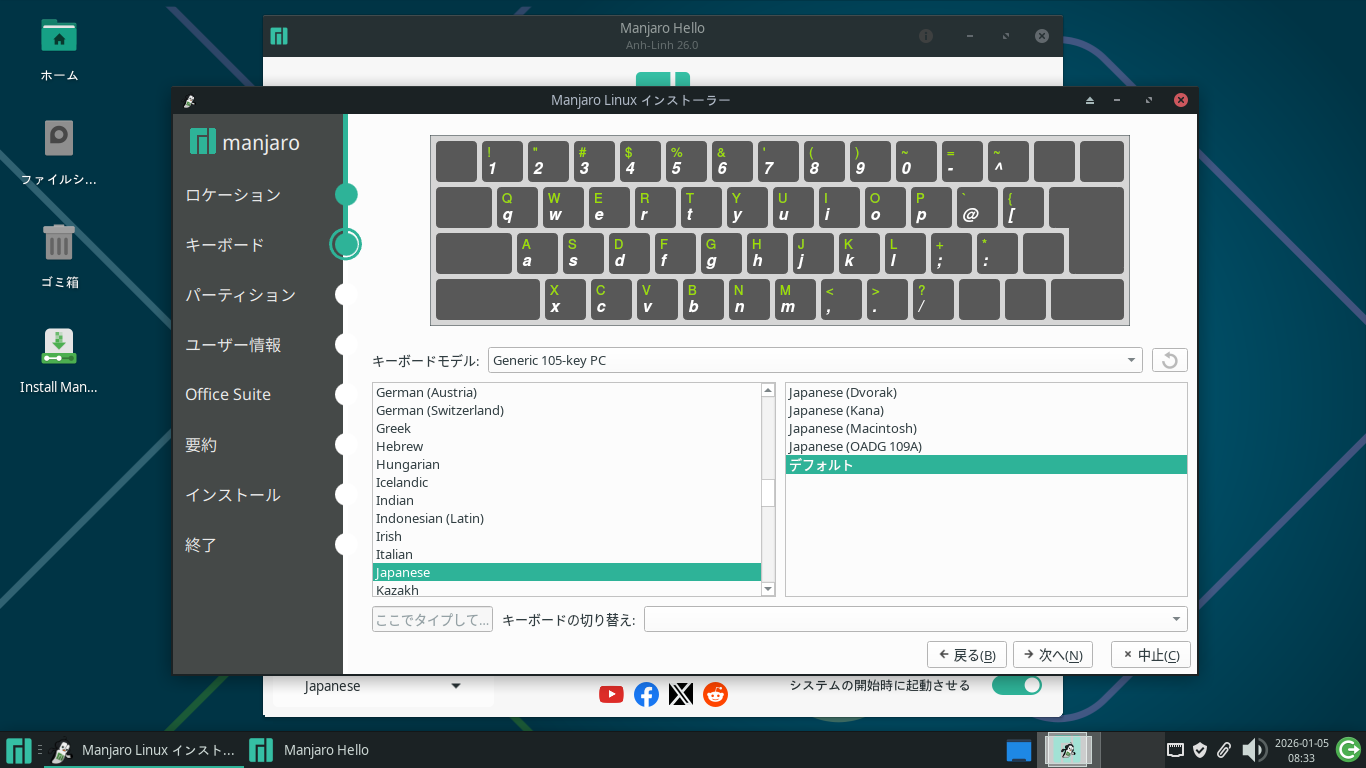Open Reddit link icon in Manjaro Hello
1366x768 pixels.
716,694
